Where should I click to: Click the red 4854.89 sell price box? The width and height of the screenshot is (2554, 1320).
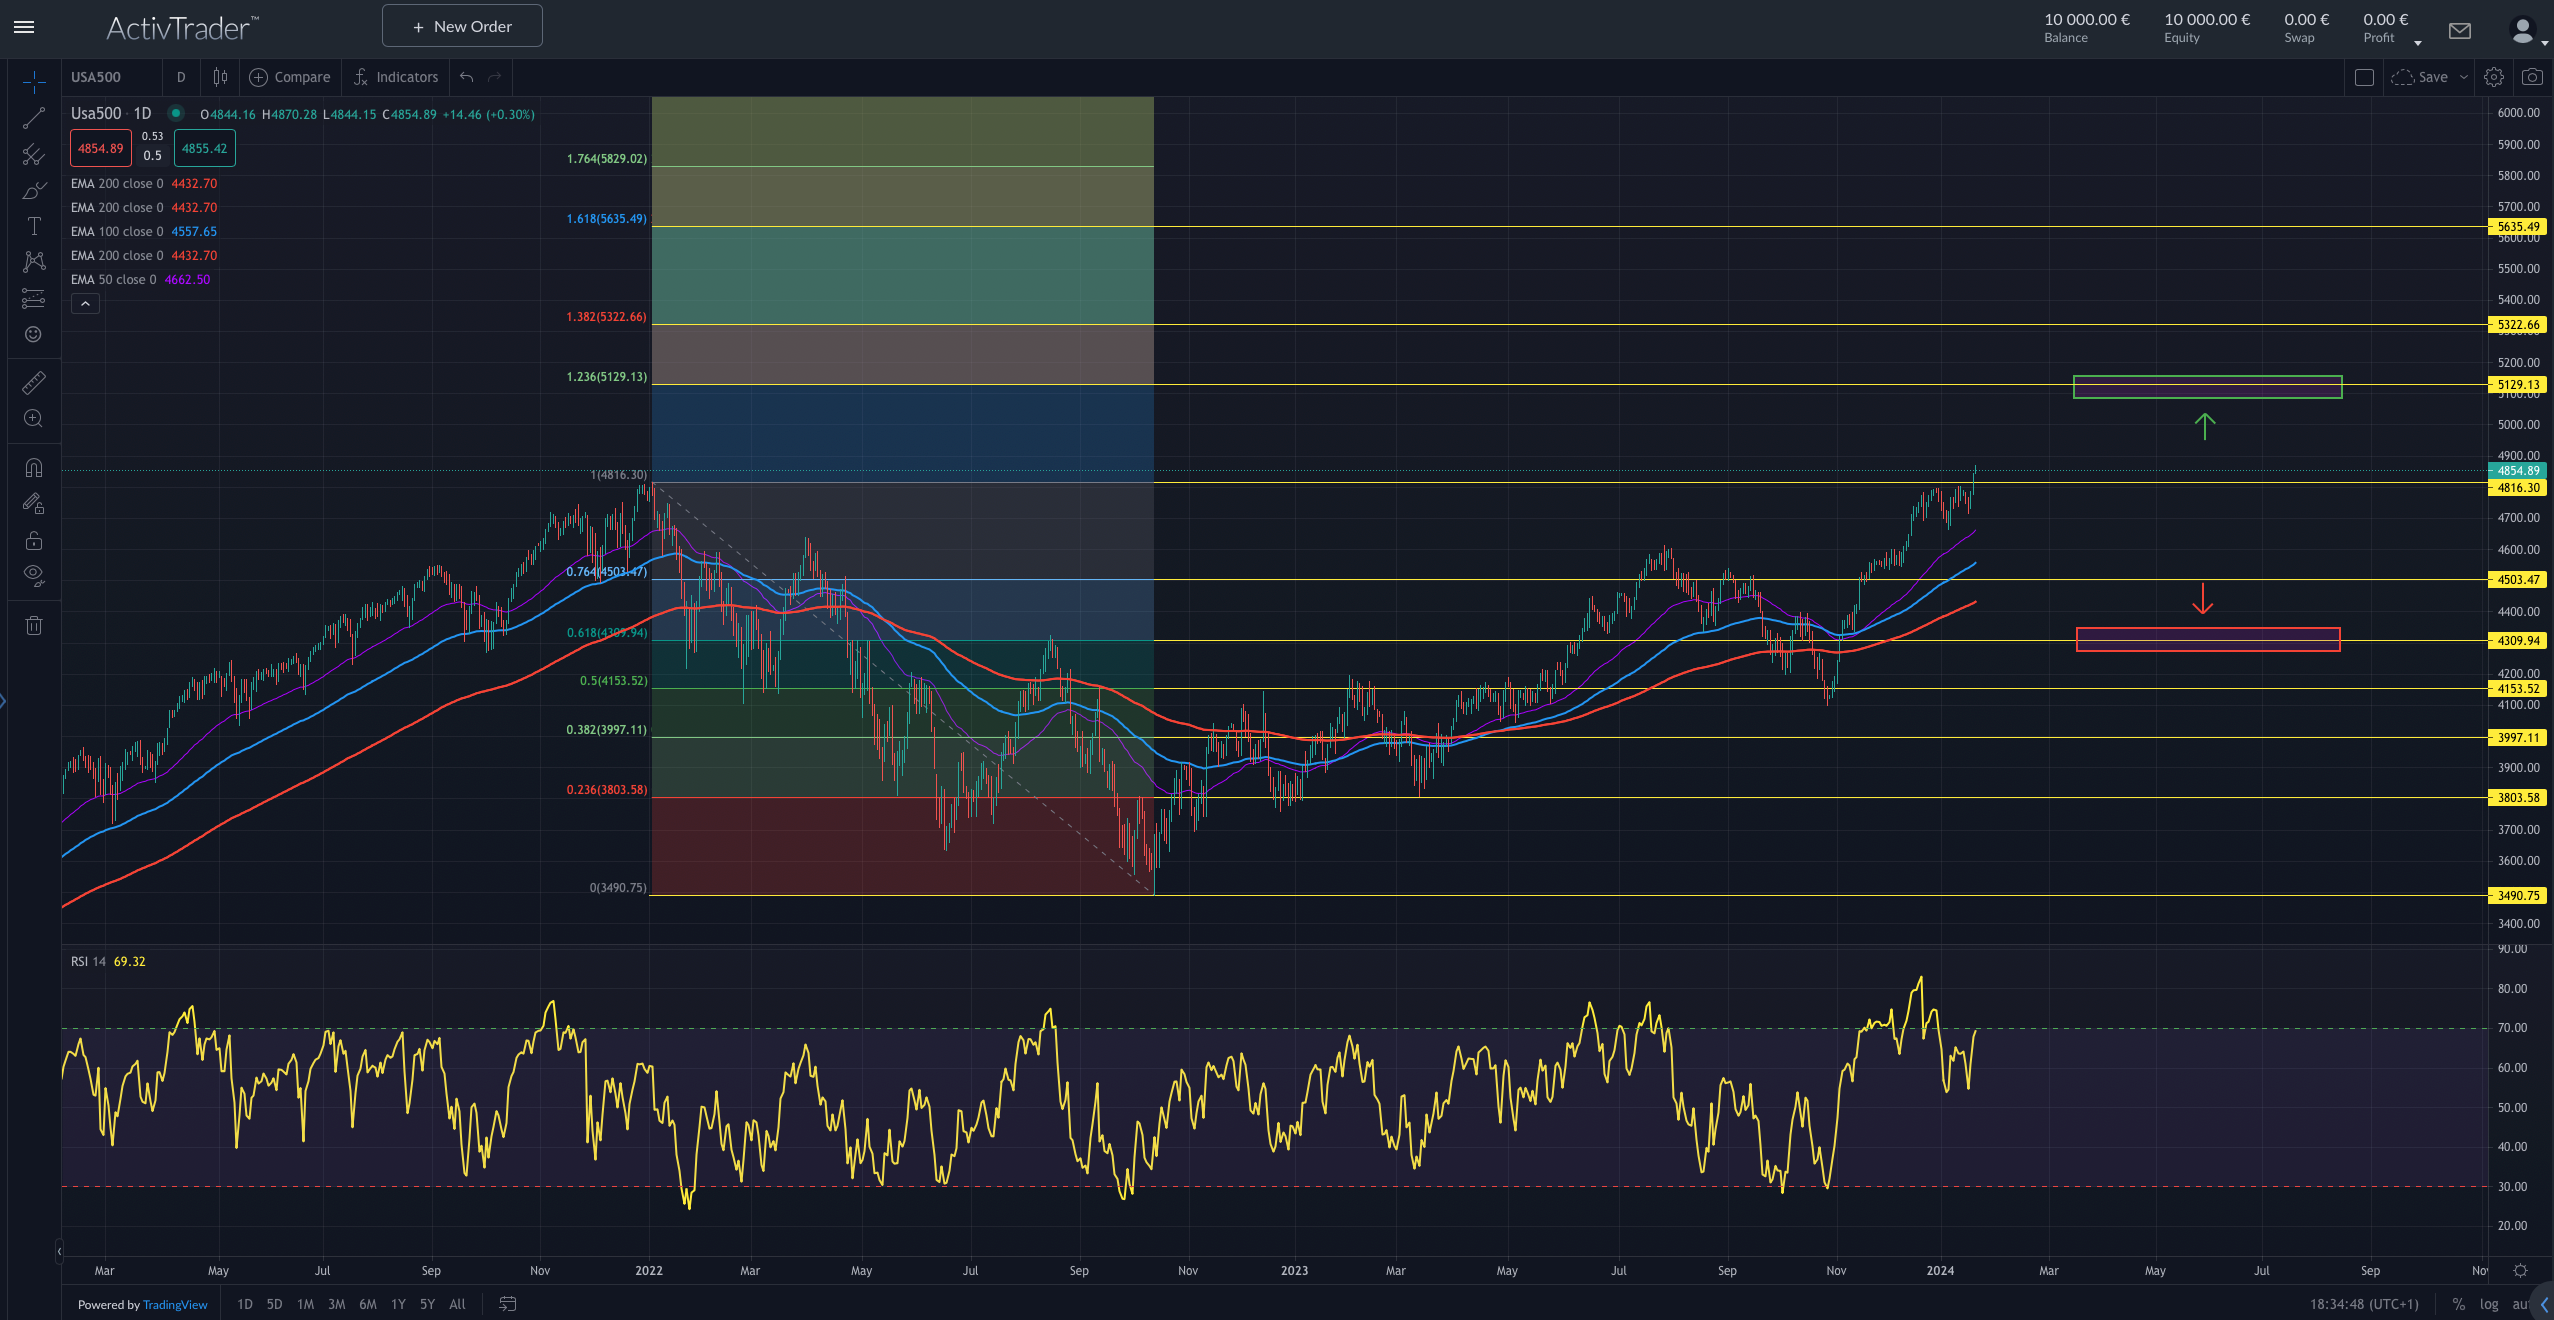coord(100,149)
